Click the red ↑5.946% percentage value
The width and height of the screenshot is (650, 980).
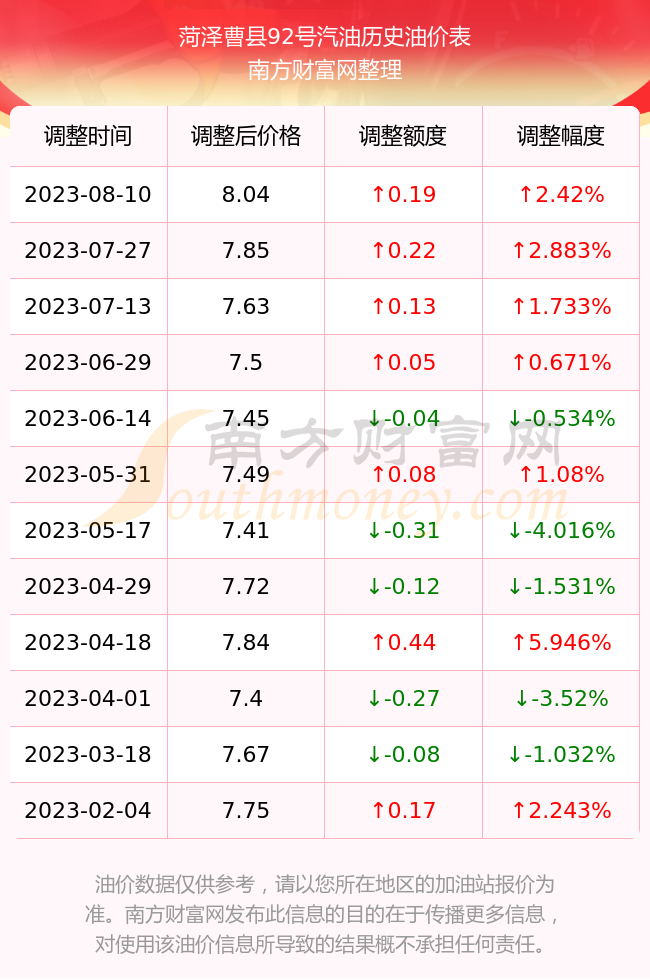561,642
